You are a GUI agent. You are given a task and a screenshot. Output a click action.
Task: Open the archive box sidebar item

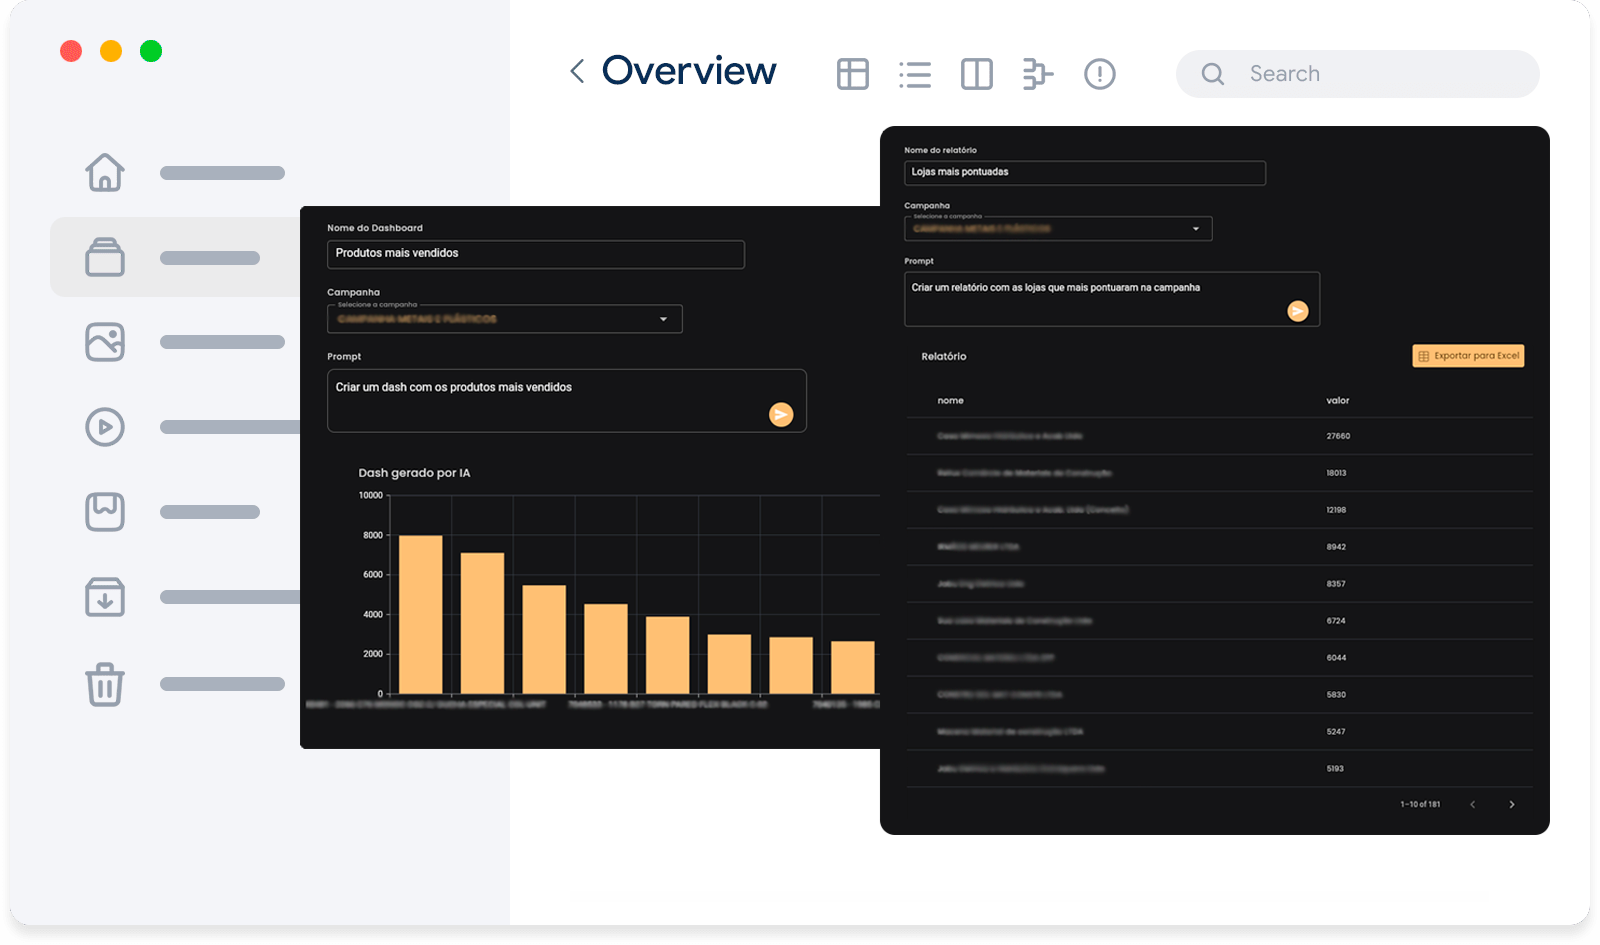(x=105, y=257)
